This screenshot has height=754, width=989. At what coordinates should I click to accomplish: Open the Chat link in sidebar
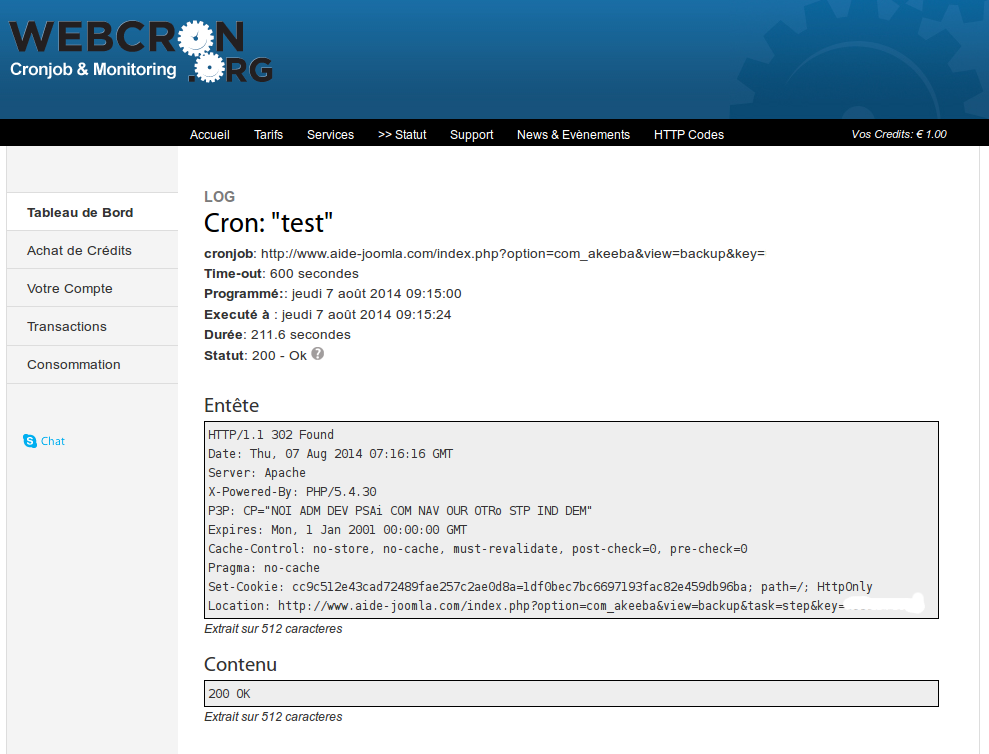click(x=53, y=441)
